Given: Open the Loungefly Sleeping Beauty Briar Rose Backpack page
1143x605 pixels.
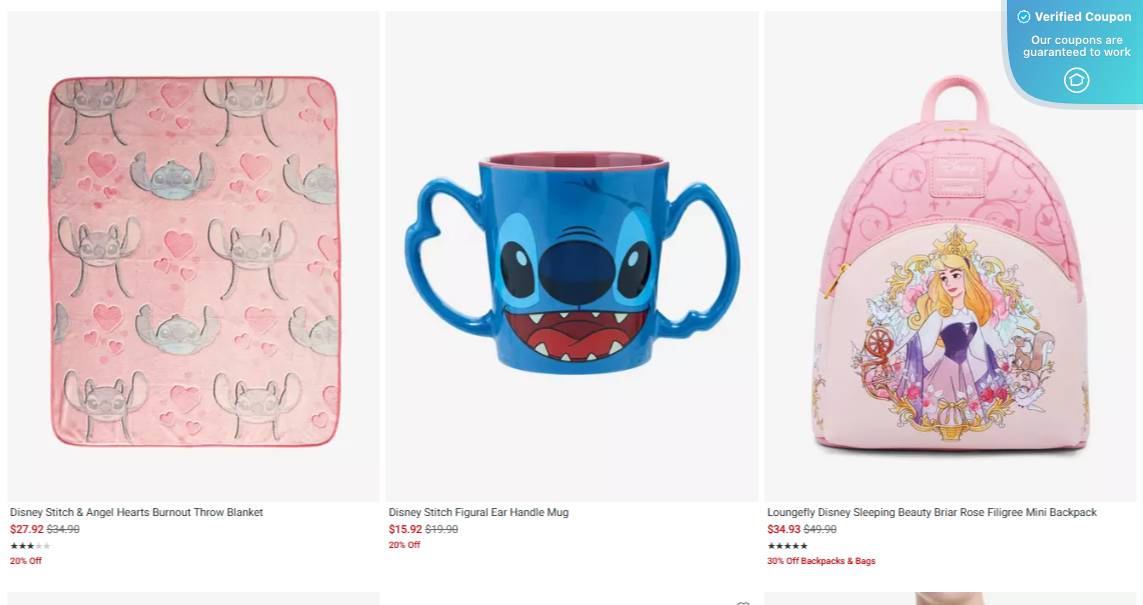Looking at the screenshot, I should [x=934, y=512].
